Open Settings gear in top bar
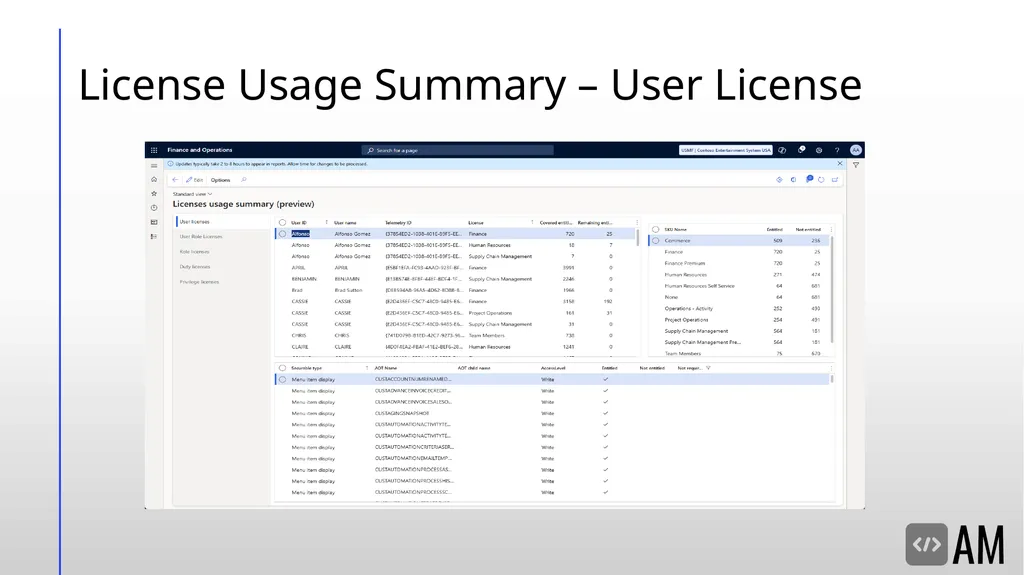Screen dimensions: 1024x575 click(x=819, y=150)
